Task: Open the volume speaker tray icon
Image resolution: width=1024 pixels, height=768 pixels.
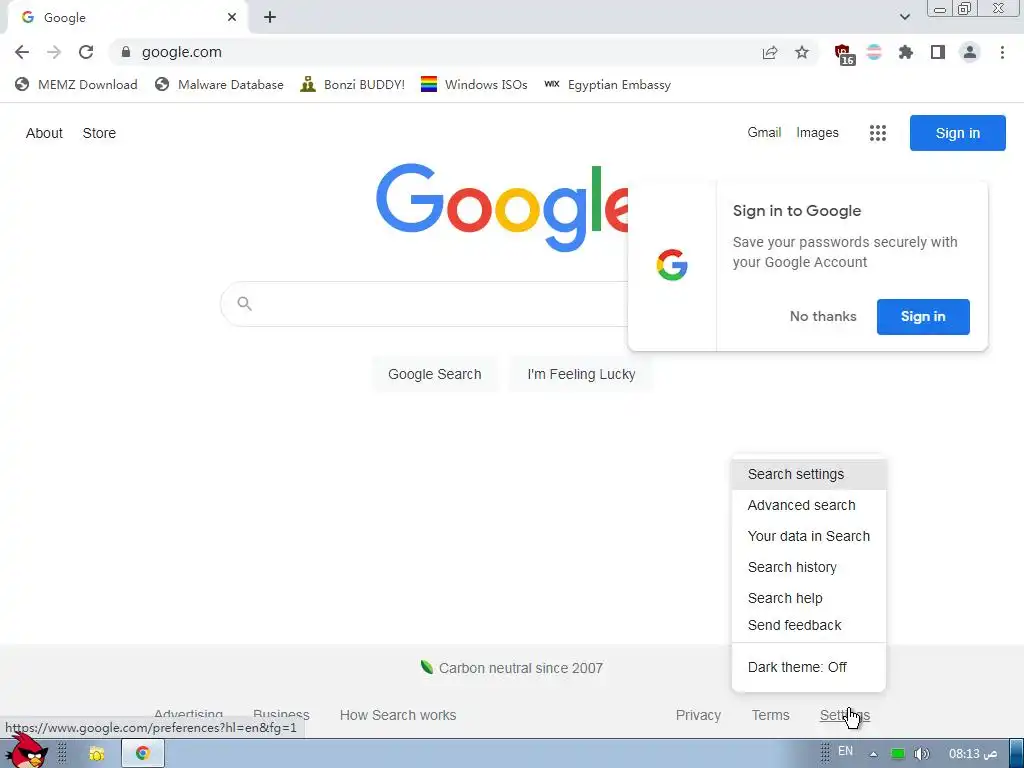Action: tap(921, 754)
